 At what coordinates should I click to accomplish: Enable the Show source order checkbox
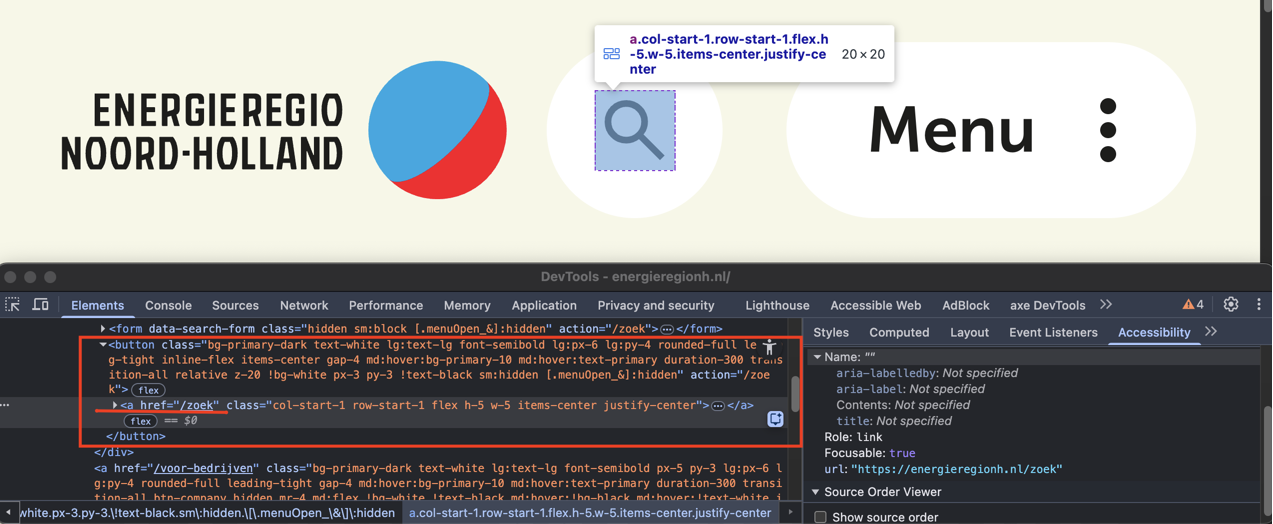coord(821,517)
